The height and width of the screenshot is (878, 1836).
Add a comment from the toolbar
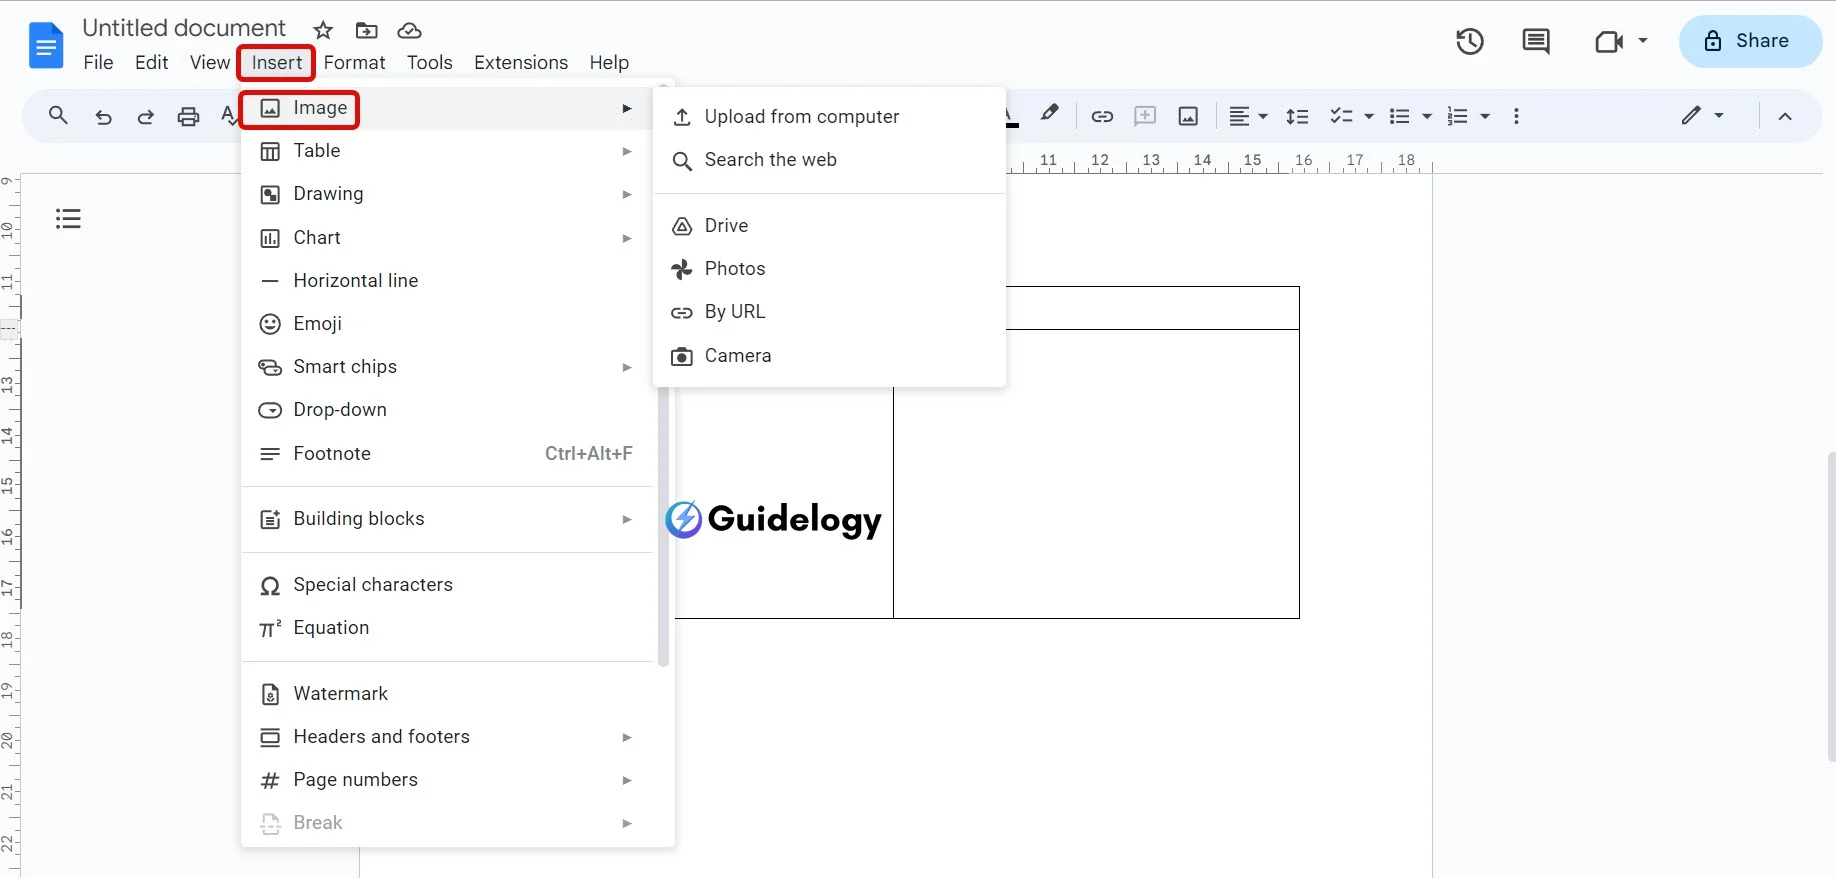[x=1145, y=116]
